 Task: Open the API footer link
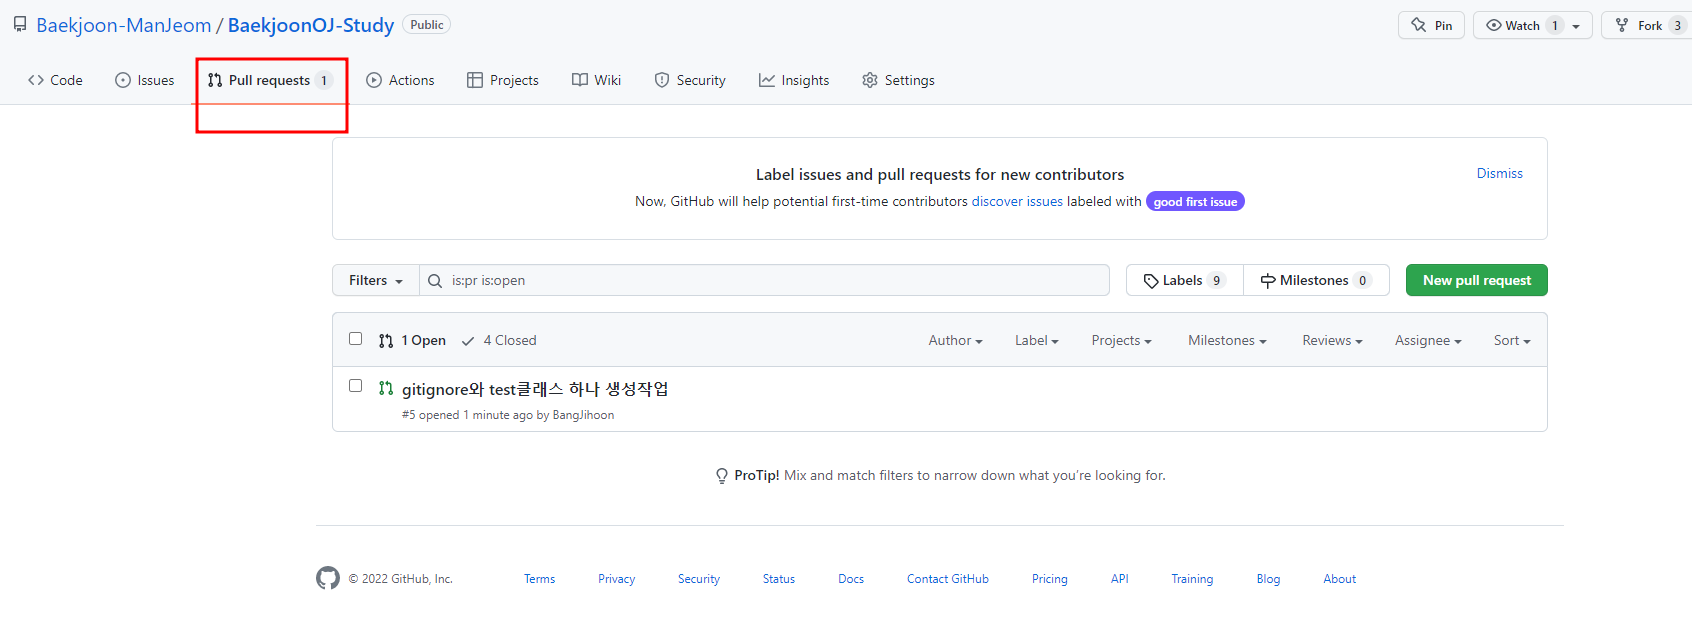(x=1119, y=579)
